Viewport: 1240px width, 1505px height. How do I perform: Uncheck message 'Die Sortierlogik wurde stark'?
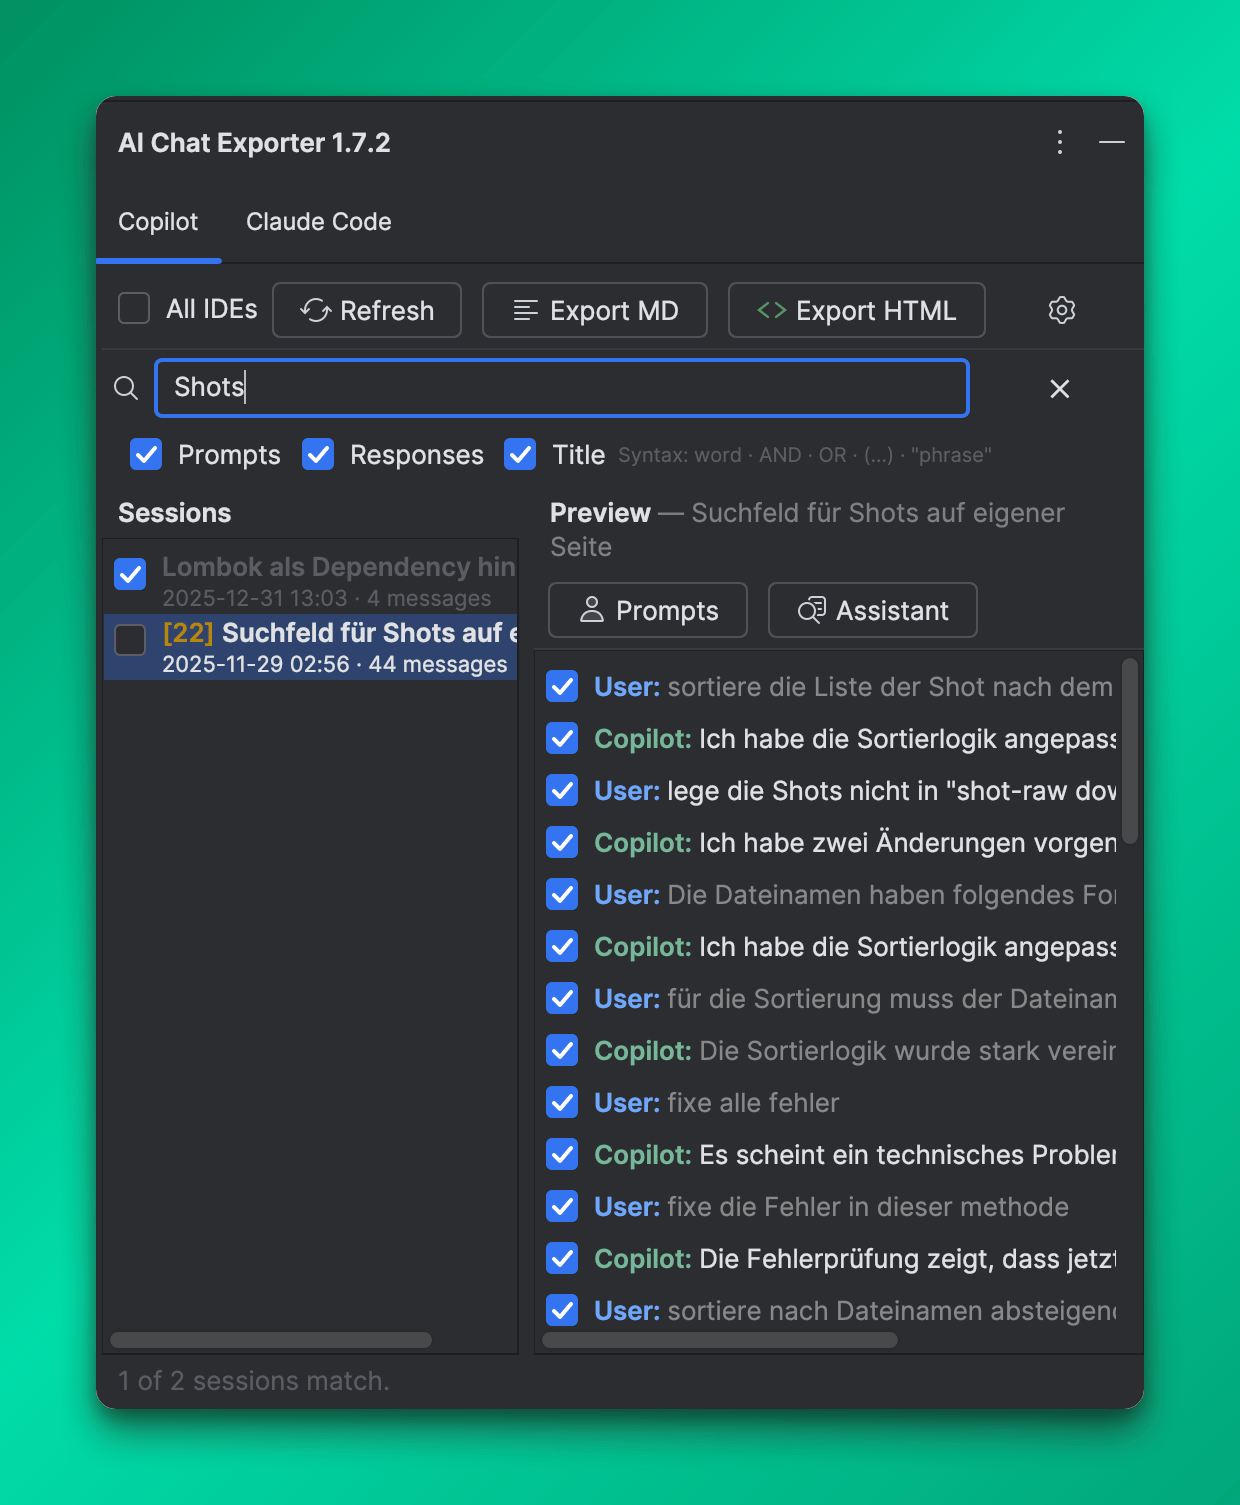(x=562, y=1051)
